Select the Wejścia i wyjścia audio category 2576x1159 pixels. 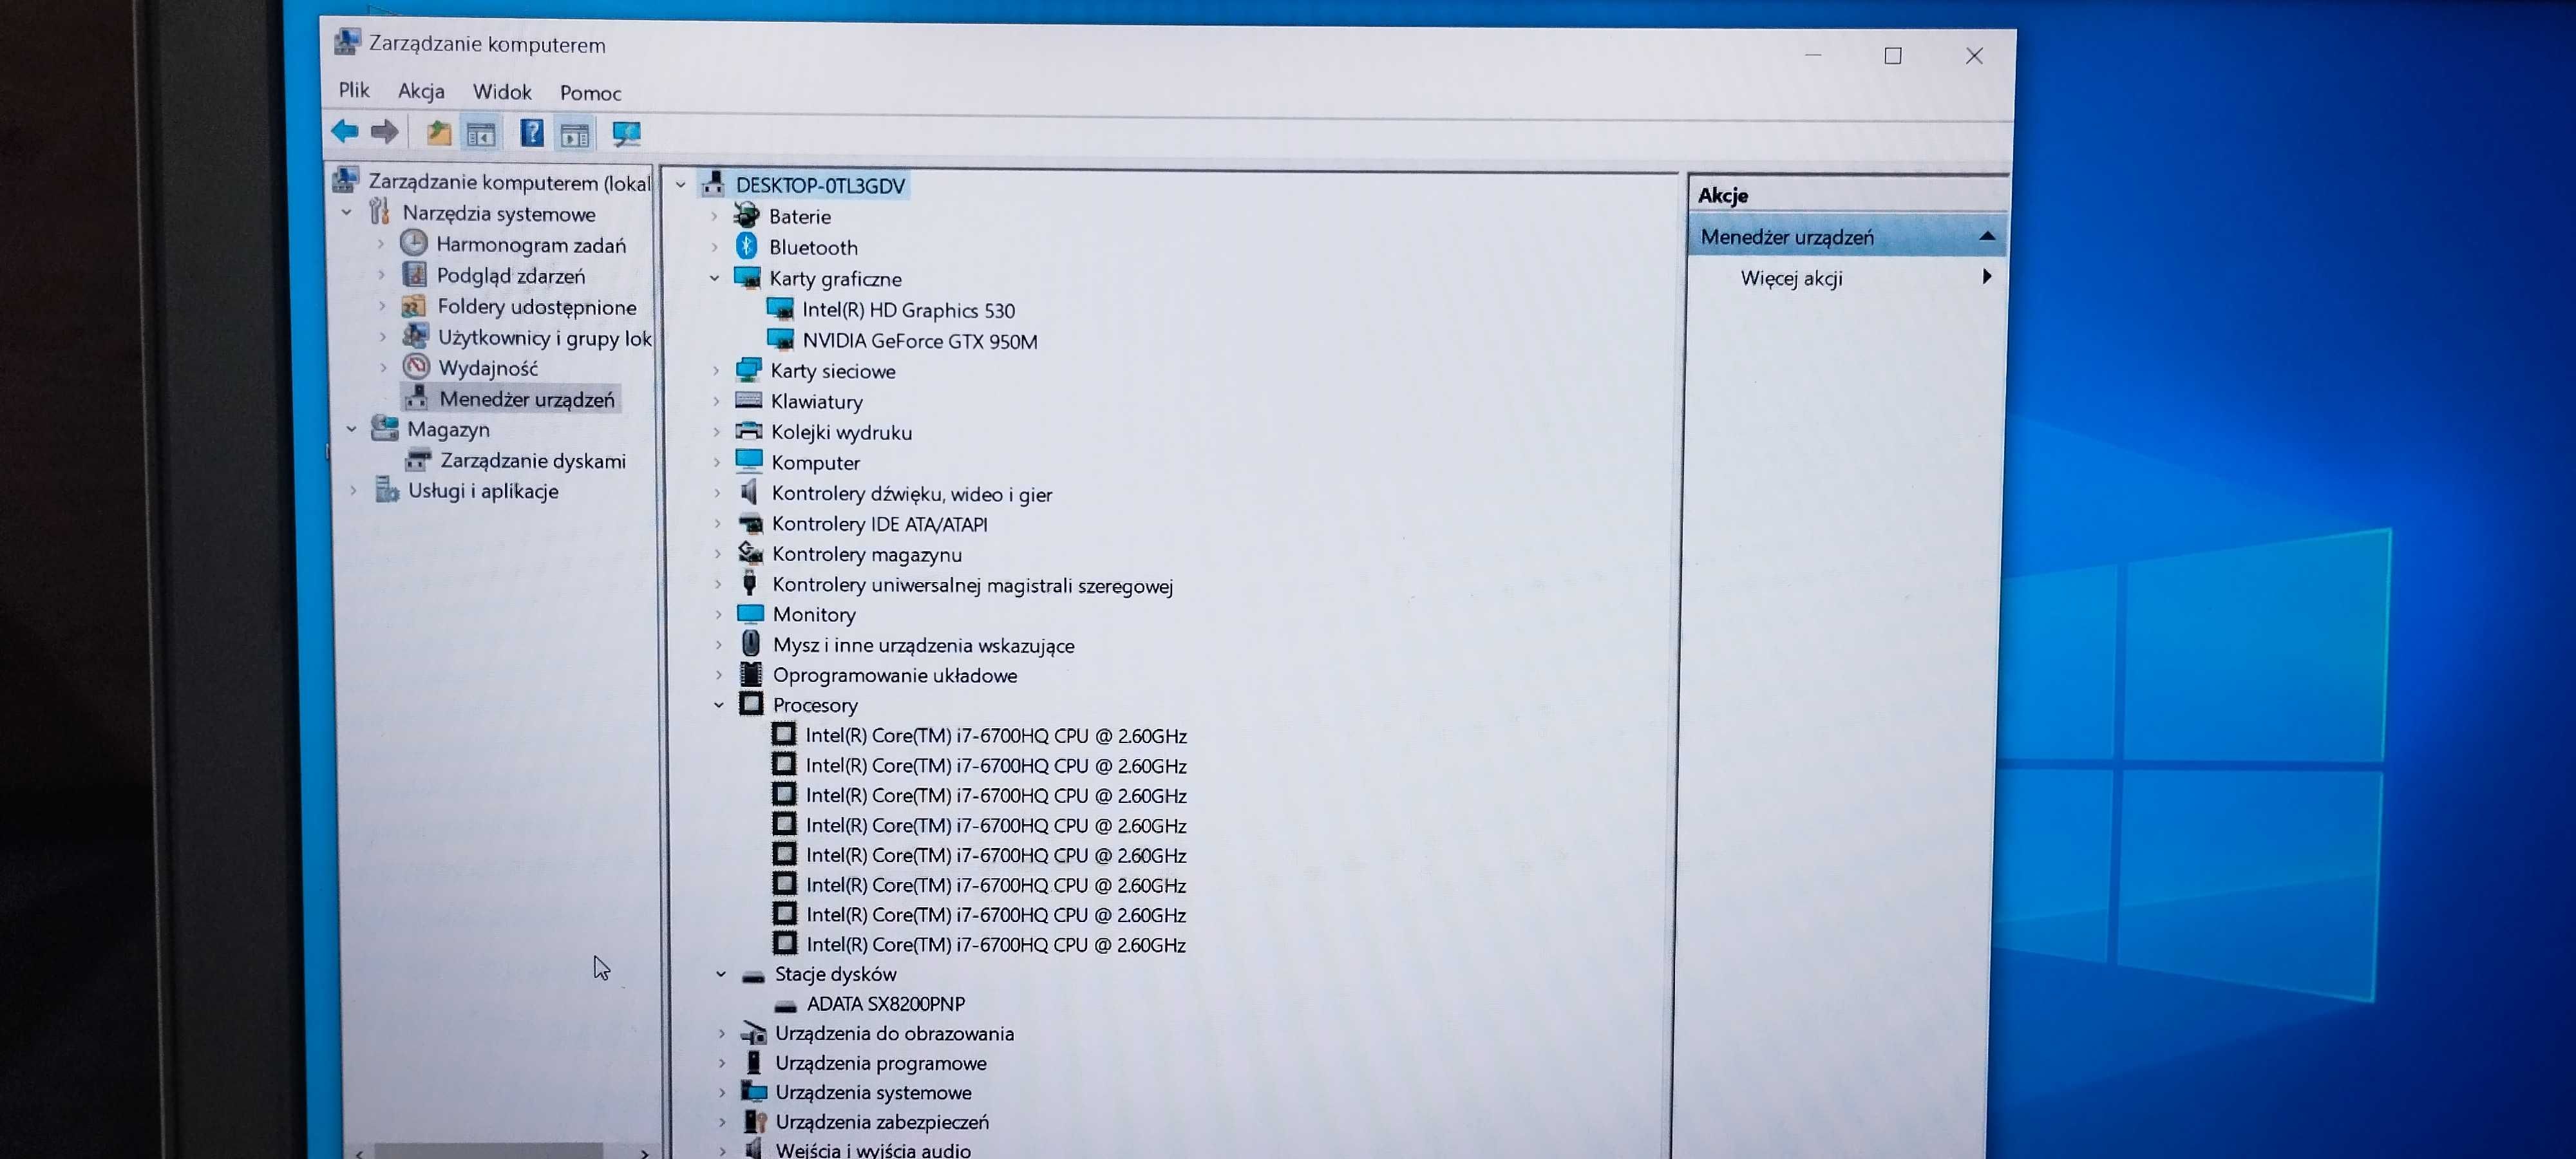click(873, 1150)
